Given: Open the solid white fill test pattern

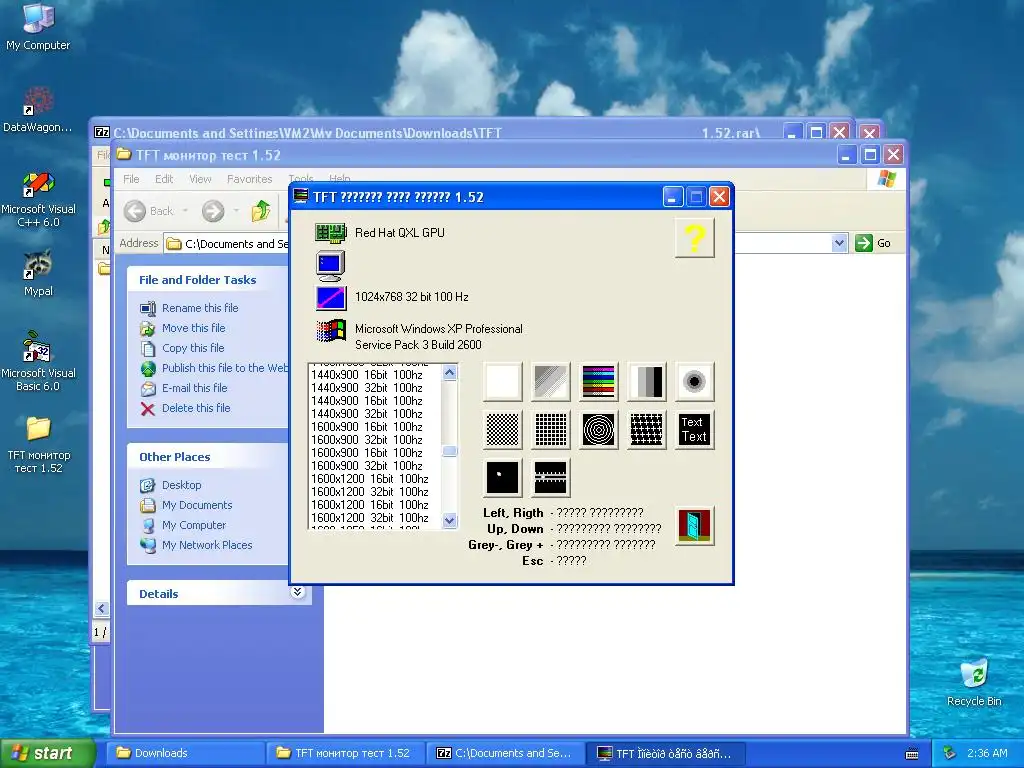Looking at the screenshot, I should point(503,381).
